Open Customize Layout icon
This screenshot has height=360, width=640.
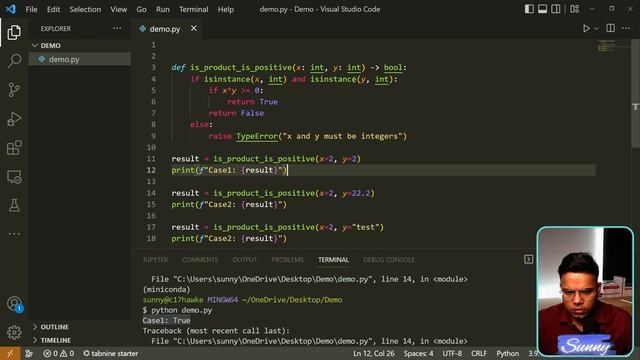tap(575, 9)
